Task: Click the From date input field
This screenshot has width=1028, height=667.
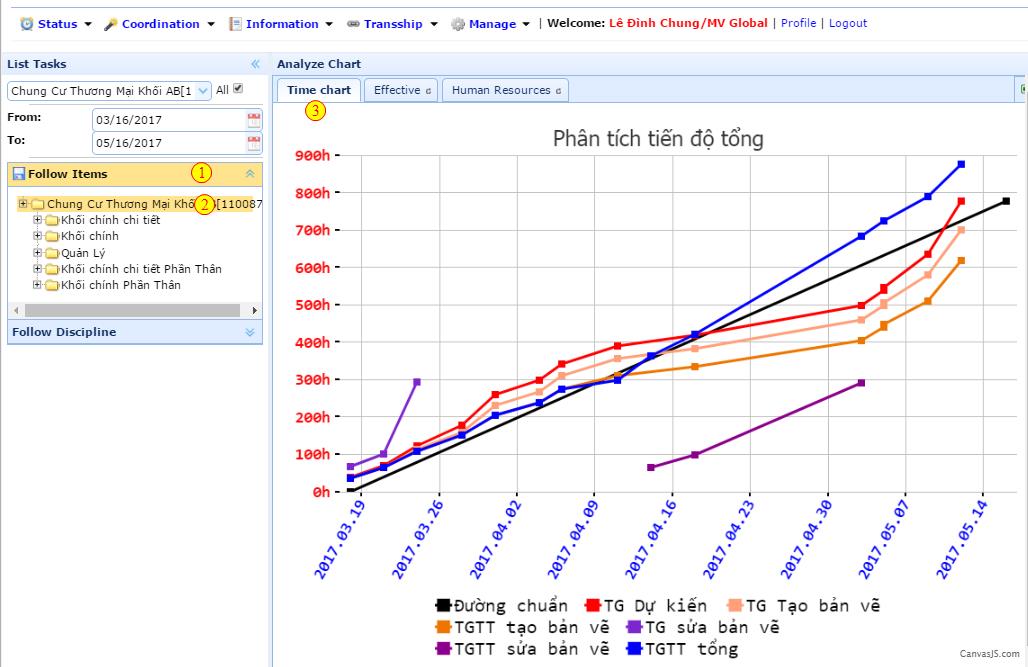Action: pos(169,120)
